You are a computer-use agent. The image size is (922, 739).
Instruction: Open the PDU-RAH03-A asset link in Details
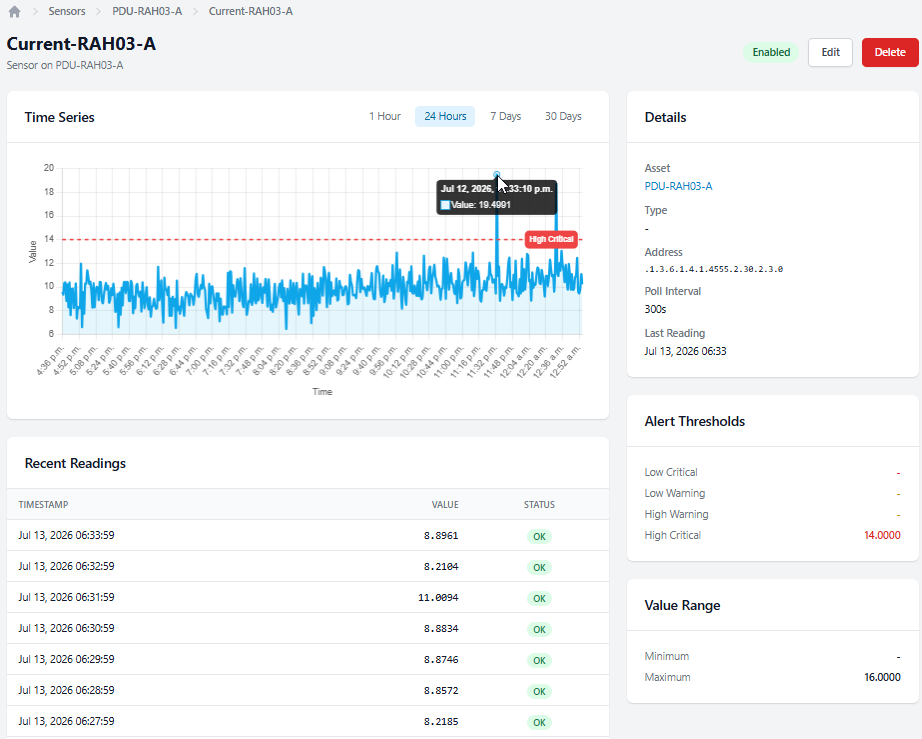pos(678,186)
